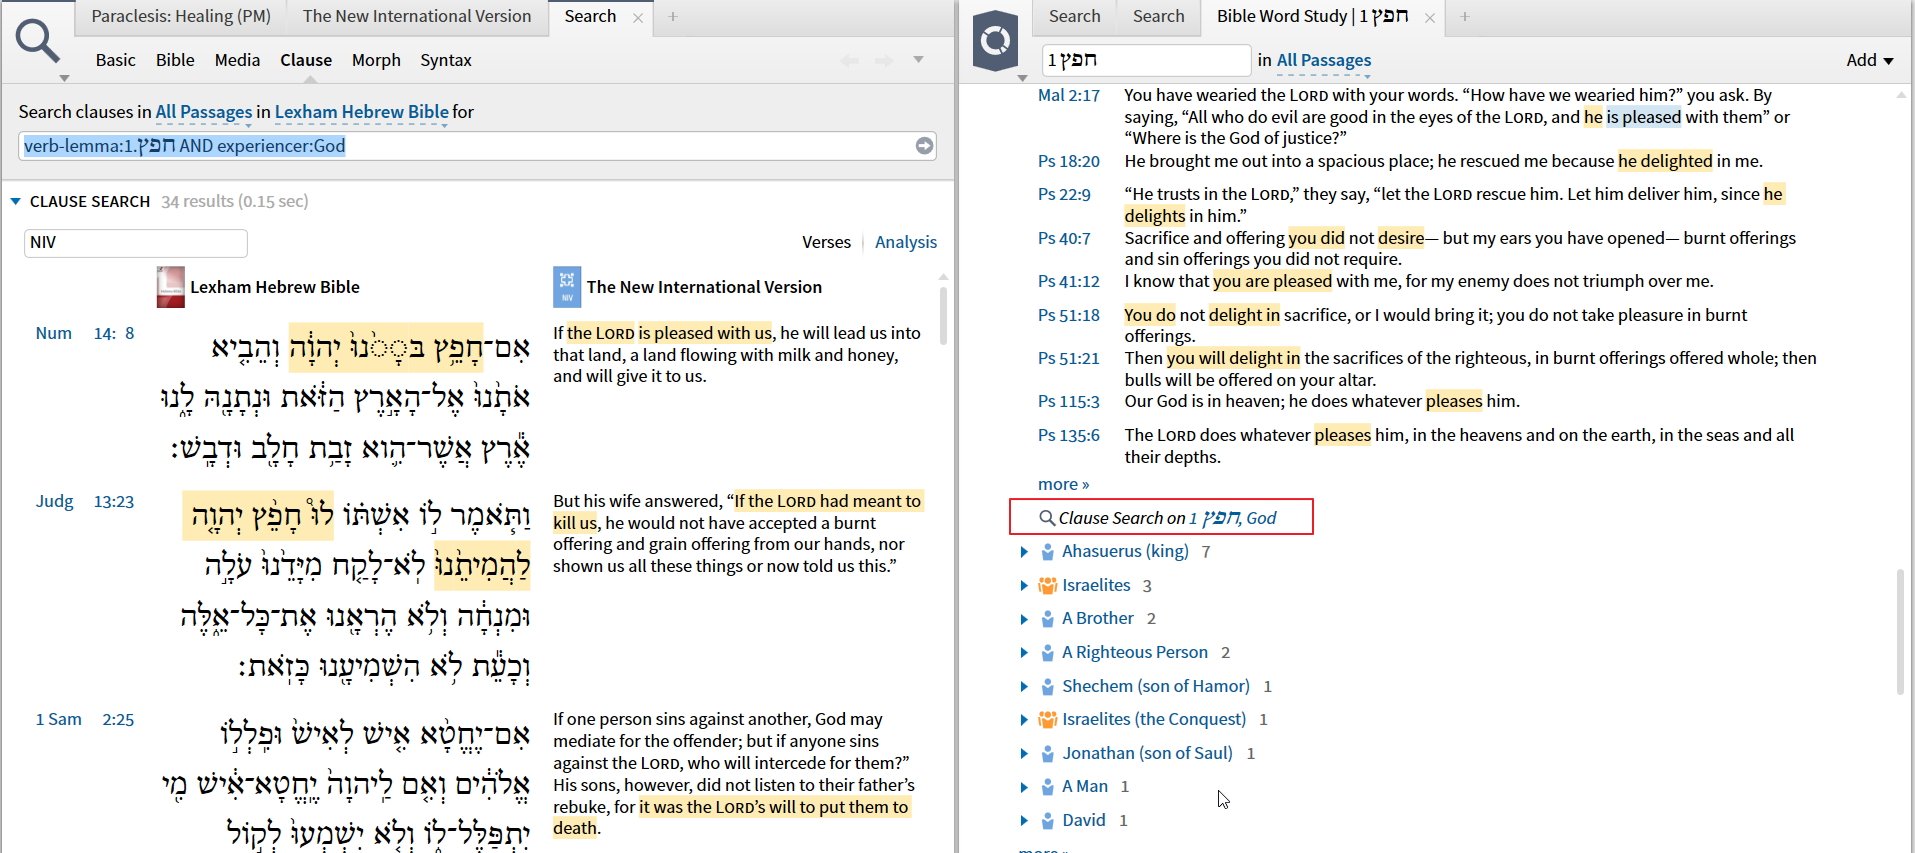Select the Clause search type
1915x853 pixels.
pyautogui.click(x=306, y=60)
